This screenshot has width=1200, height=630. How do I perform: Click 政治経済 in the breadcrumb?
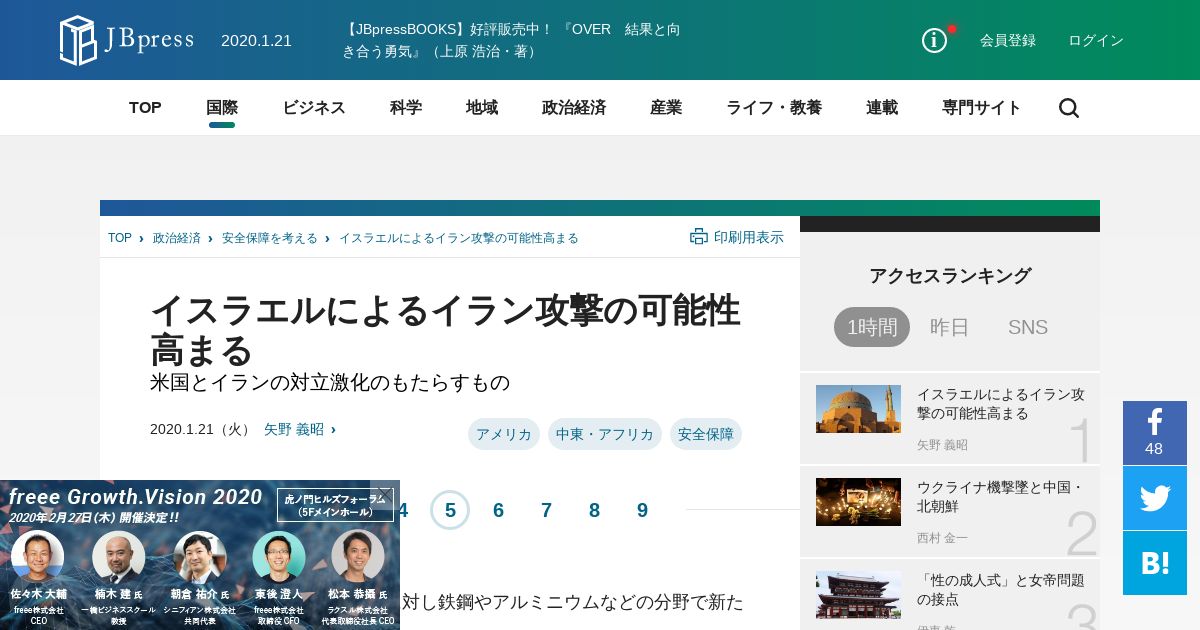pyautogui.click(x=177, y=238)
